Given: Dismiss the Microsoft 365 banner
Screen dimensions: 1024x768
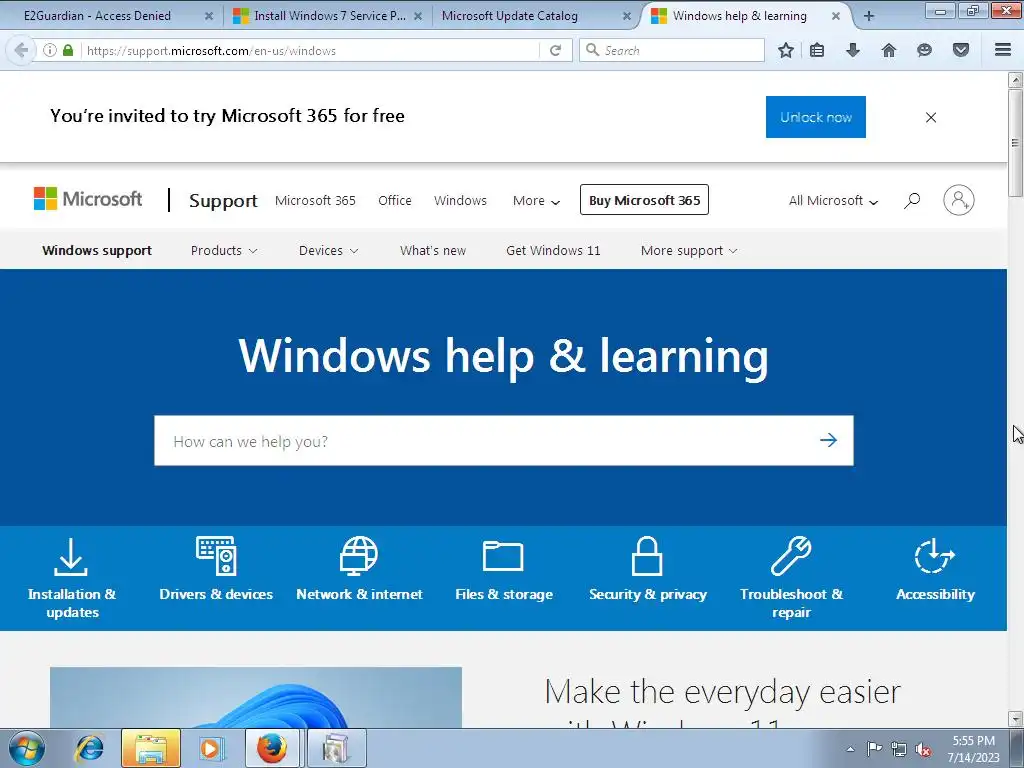Looking at the screenshot, I should coord(931,118).
